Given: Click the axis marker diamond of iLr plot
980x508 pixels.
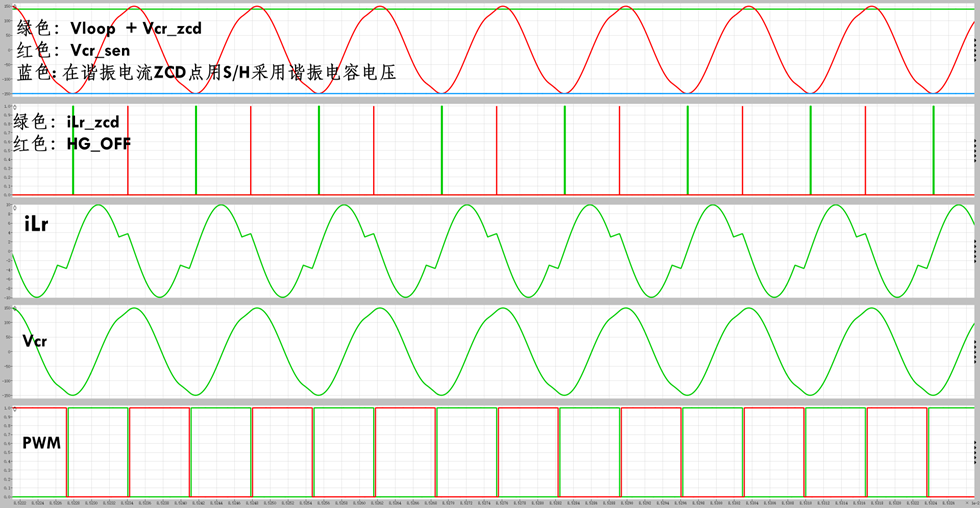Looking at the screenshot, I should coord(15,207).
